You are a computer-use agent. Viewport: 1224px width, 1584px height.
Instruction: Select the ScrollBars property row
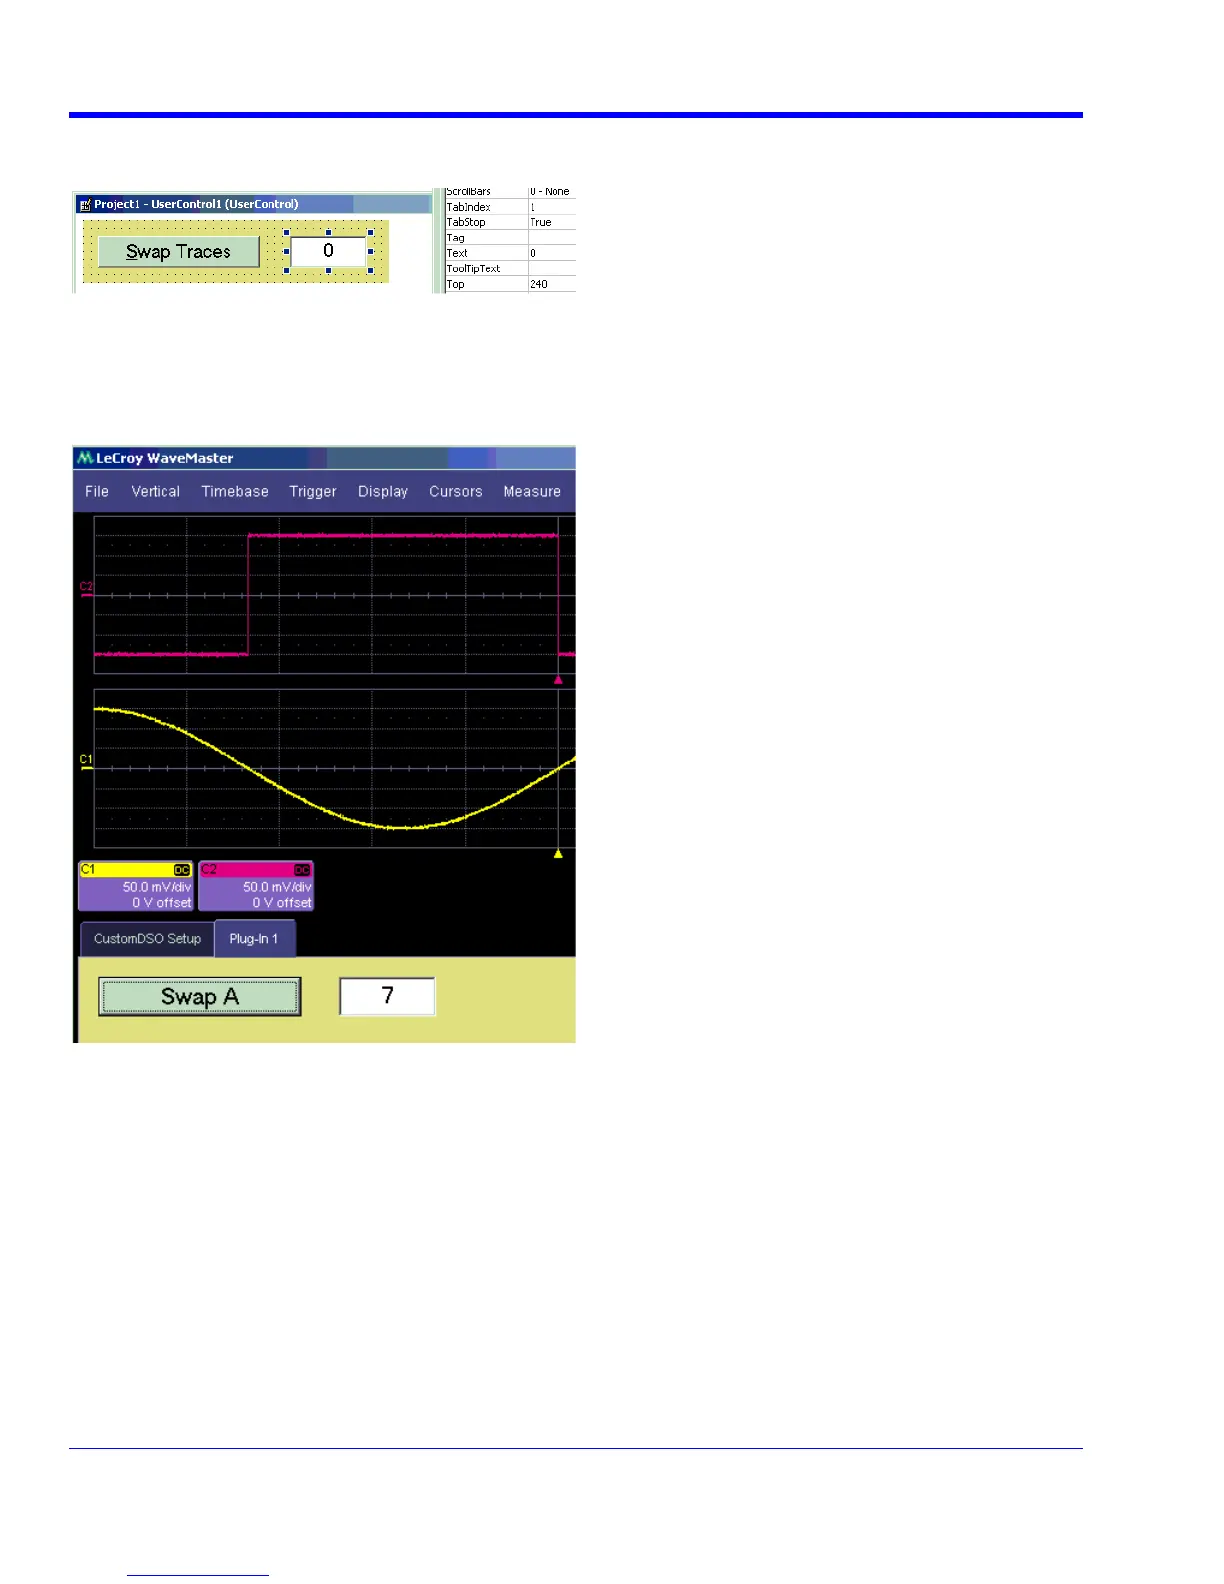510,192
